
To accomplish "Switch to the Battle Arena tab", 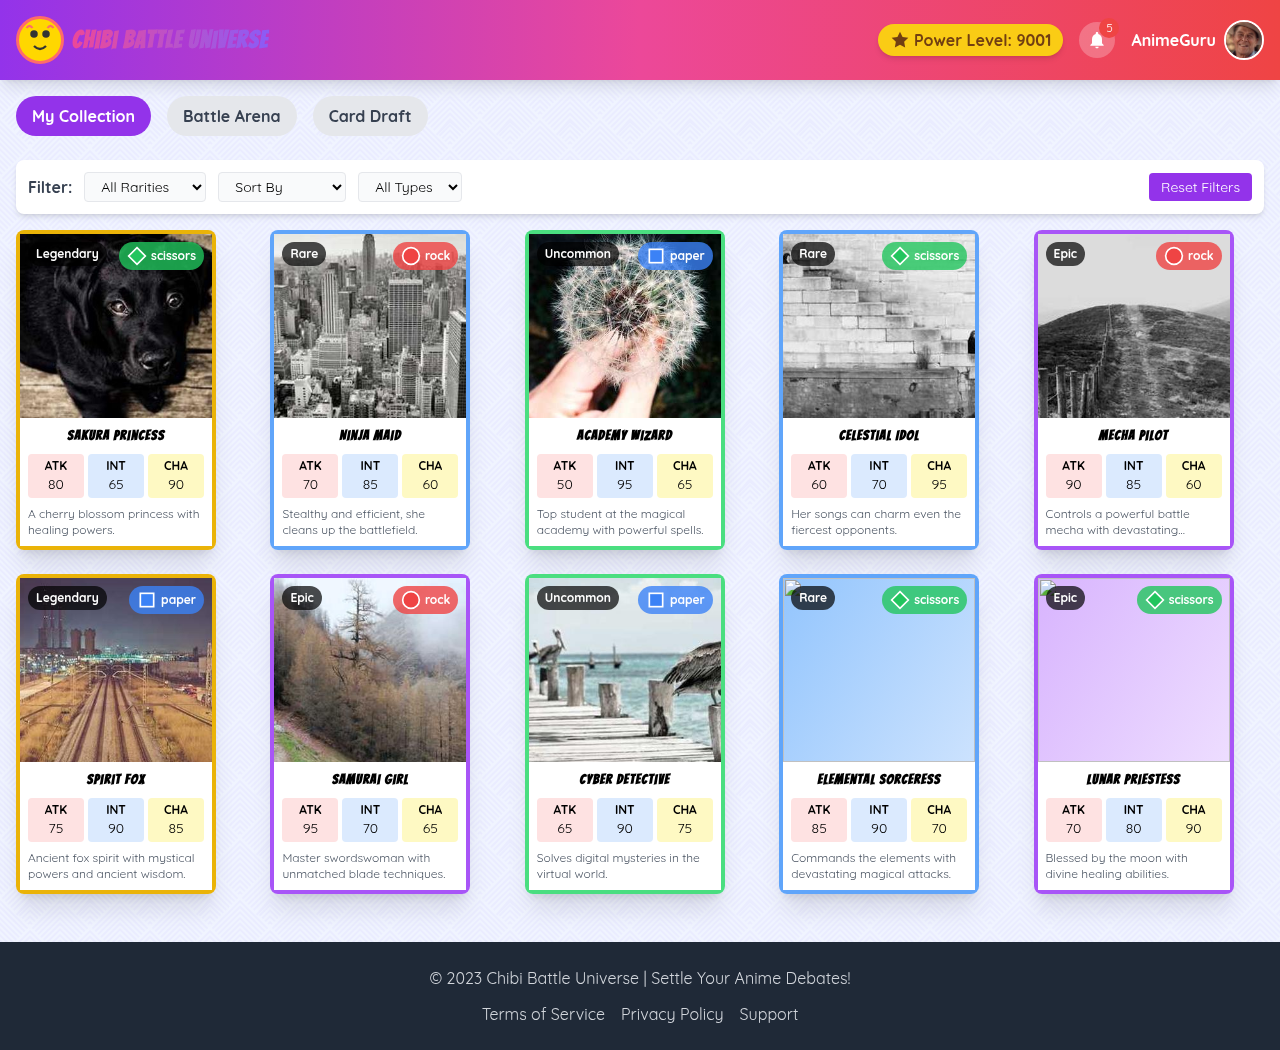I will [231, 116].
